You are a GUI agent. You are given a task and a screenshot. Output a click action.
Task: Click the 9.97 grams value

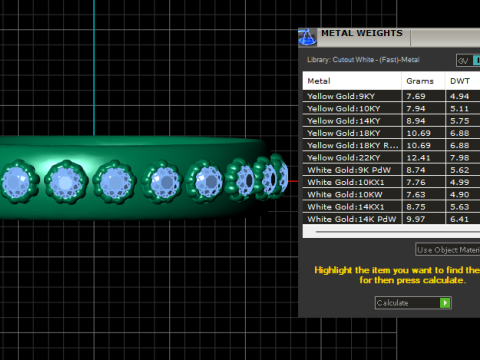pyautogui.click(x=416, y=219)
